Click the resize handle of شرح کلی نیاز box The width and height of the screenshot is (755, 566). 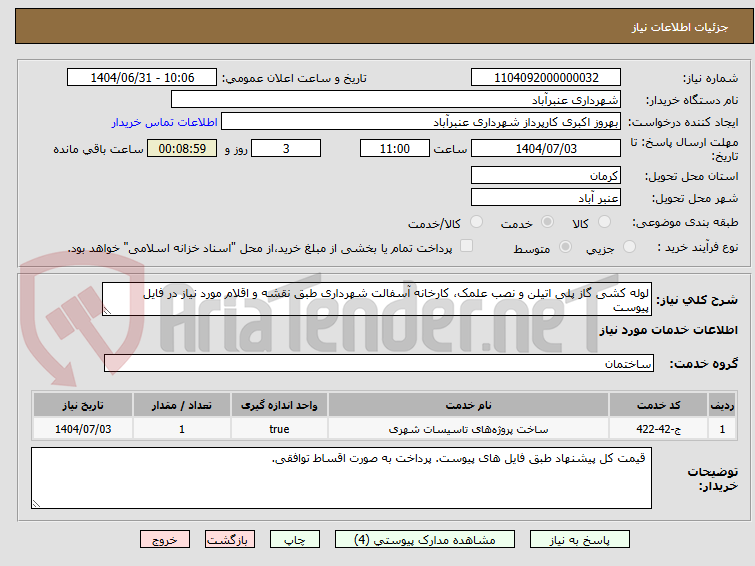(107, 311)
